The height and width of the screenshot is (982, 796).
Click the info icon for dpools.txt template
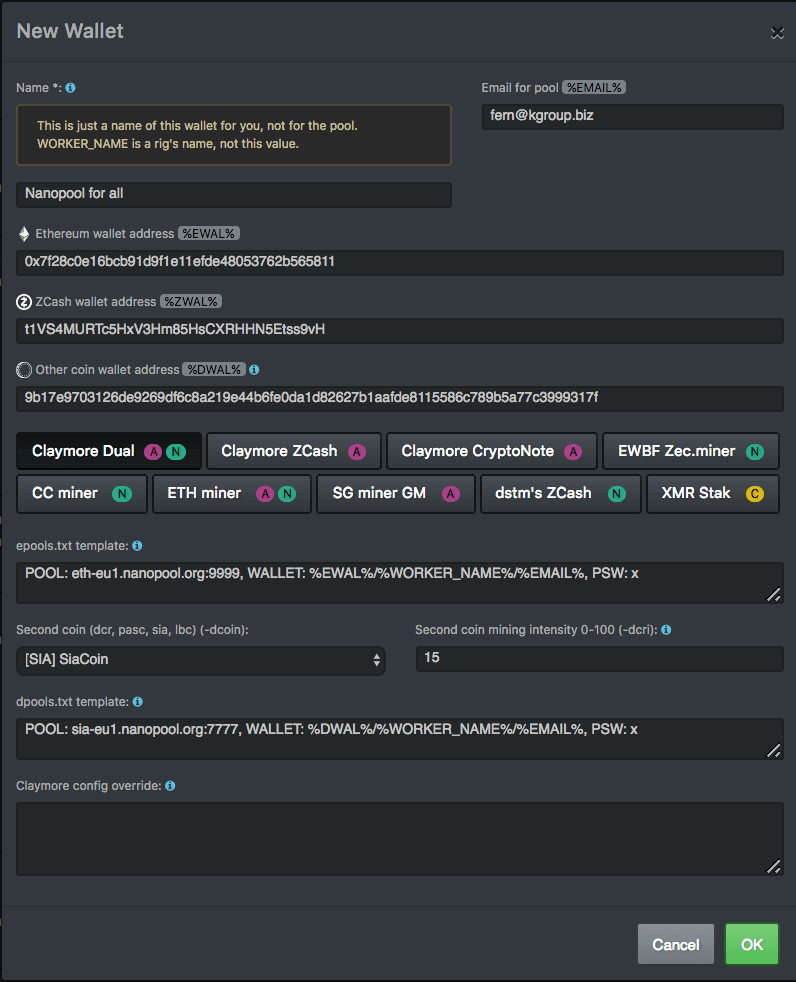click(x=137, y=702)
